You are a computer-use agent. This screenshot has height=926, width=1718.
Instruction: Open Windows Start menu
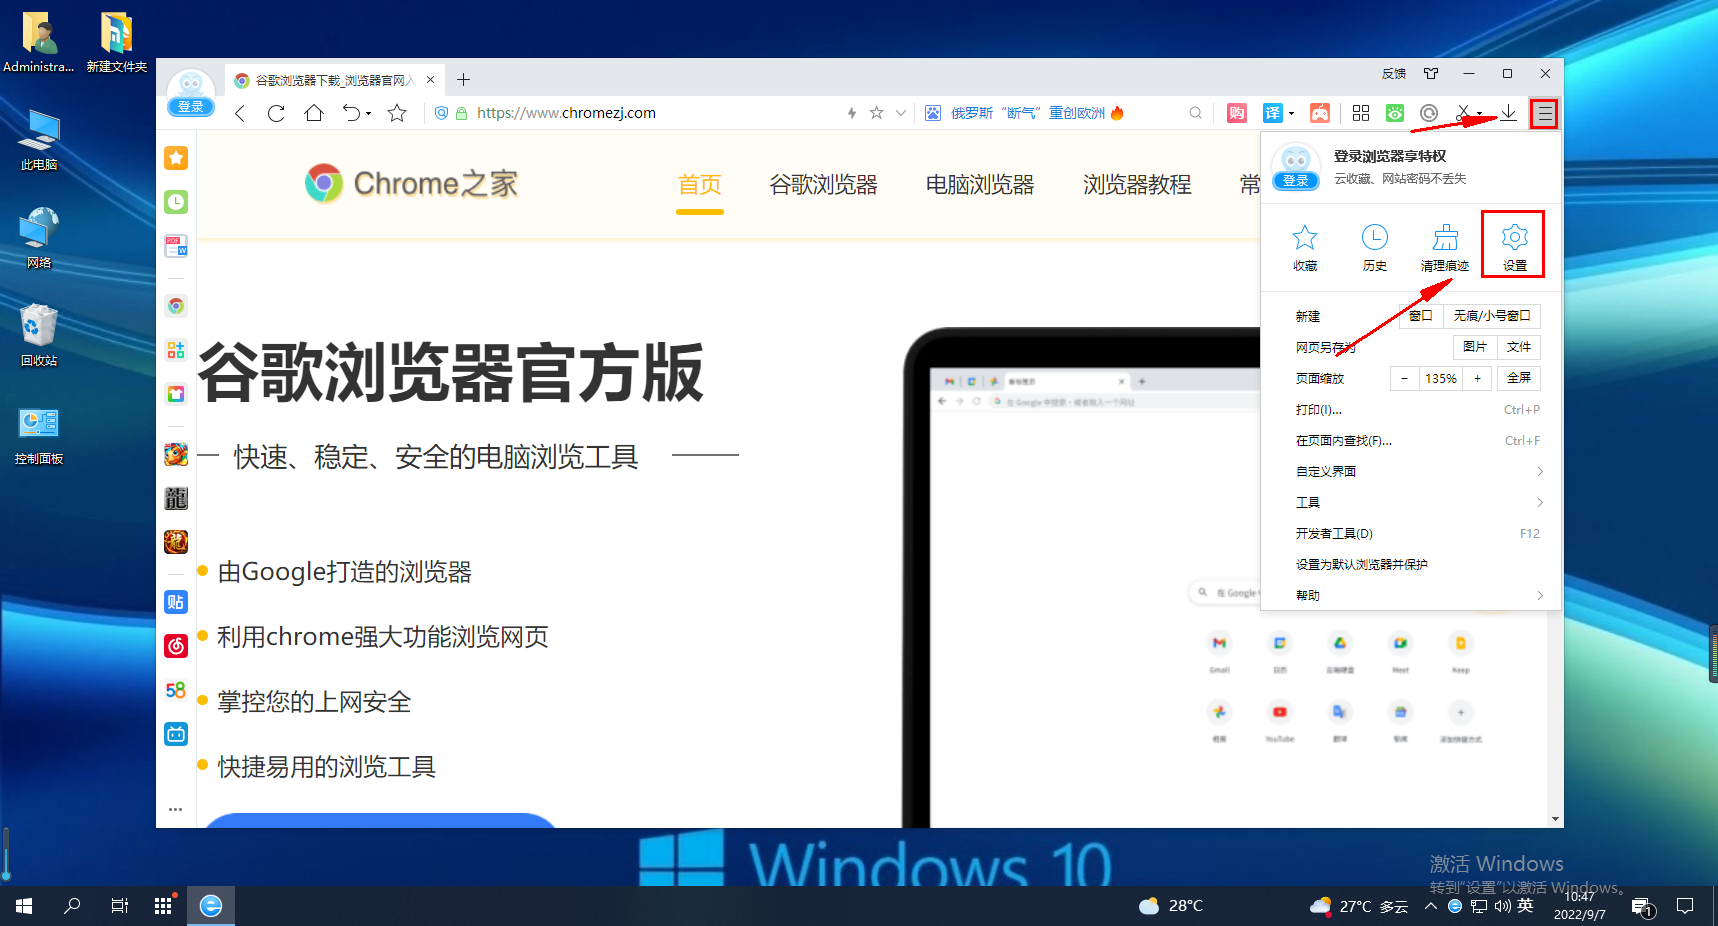24,906
